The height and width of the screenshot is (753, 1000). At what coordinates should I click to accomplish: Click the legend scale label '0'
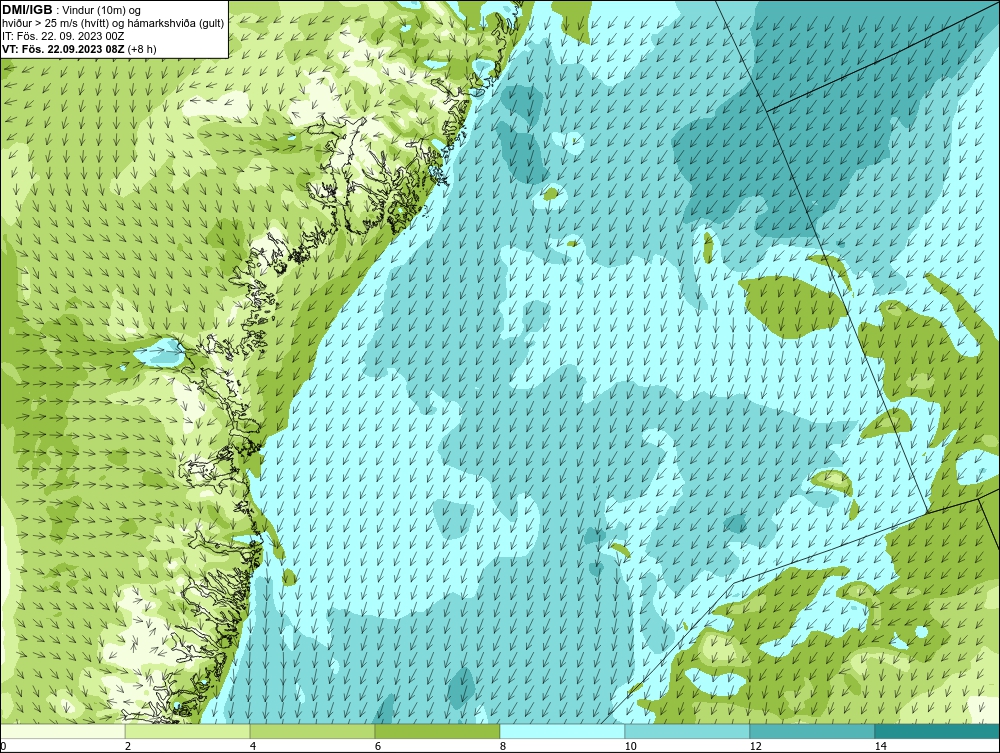(x=3, y=746)
